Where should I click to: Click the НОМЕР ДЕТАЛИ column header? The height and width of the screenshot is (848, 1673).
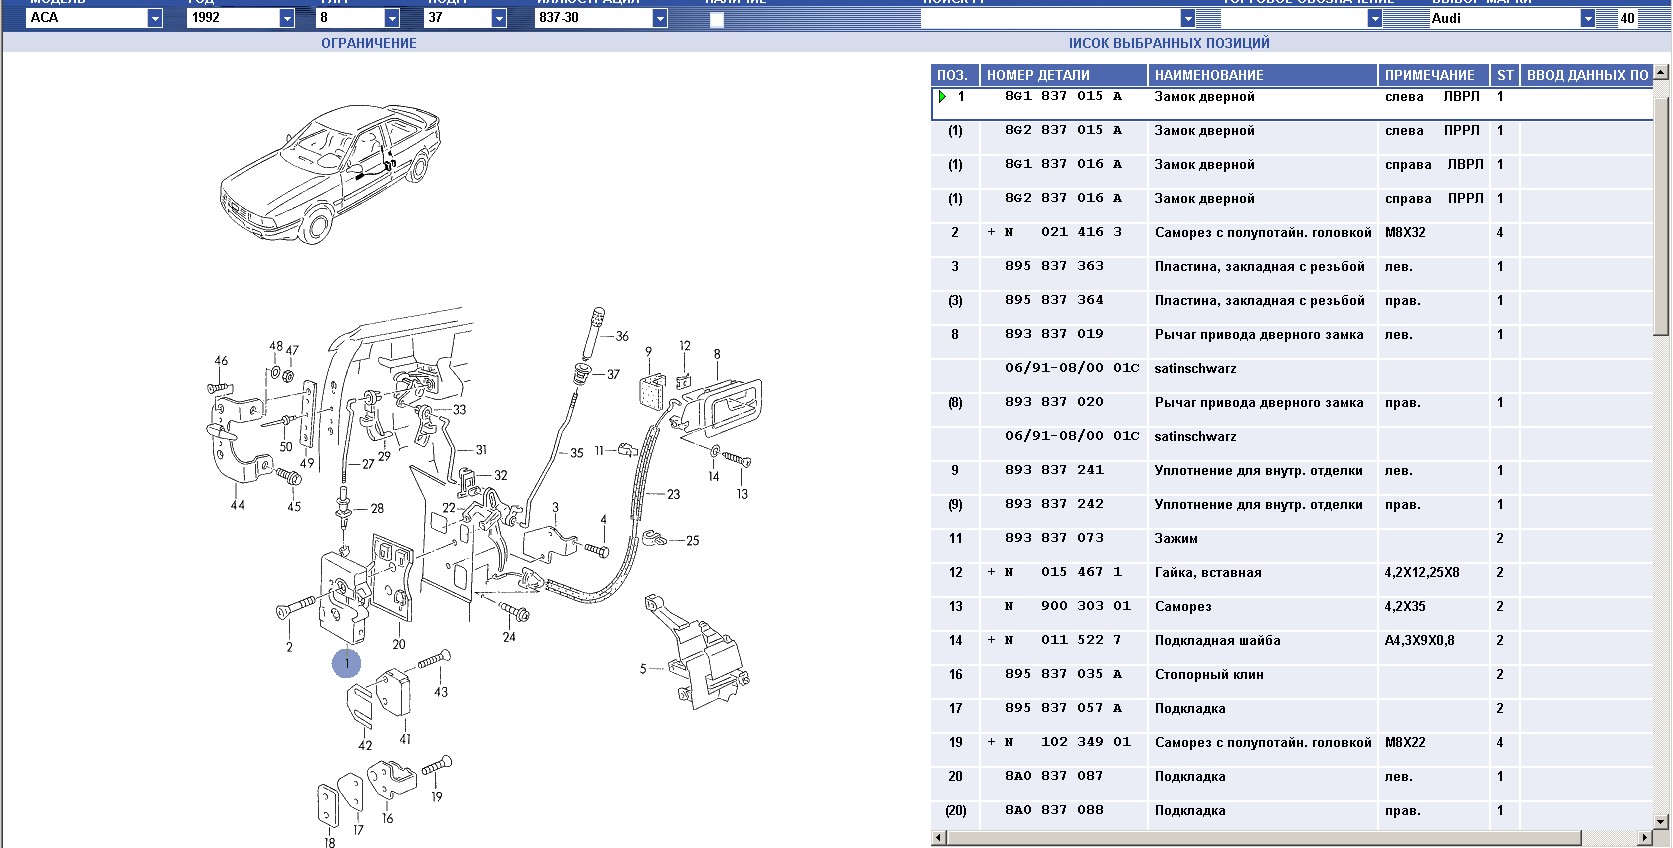pyautogui.click(x=1063, y=75)
